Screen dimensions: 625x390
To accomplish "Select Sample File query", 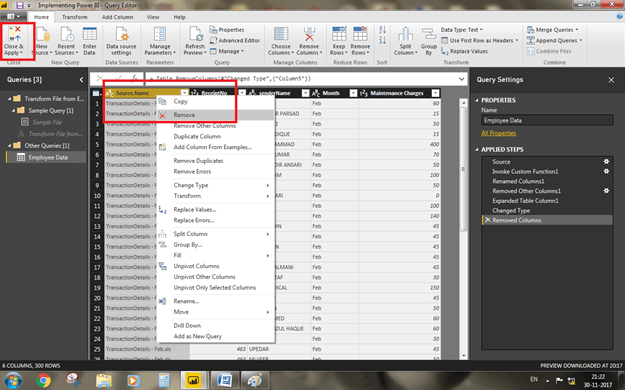I will coord(47,122).
